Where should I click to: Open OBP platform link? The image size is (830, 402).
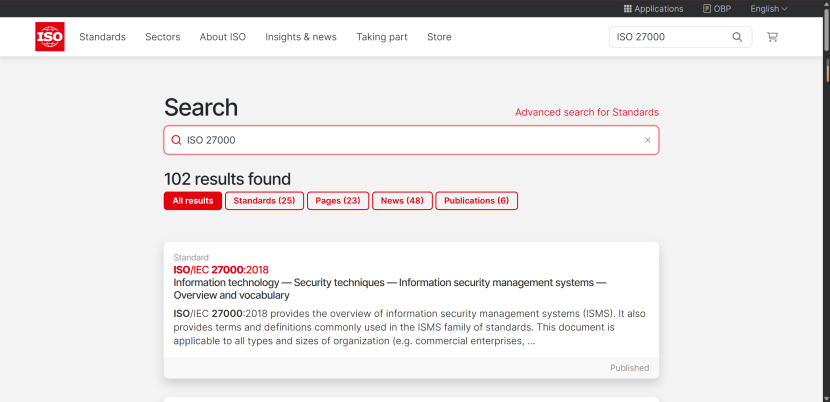pyautogui.click(x=717, y=9)
